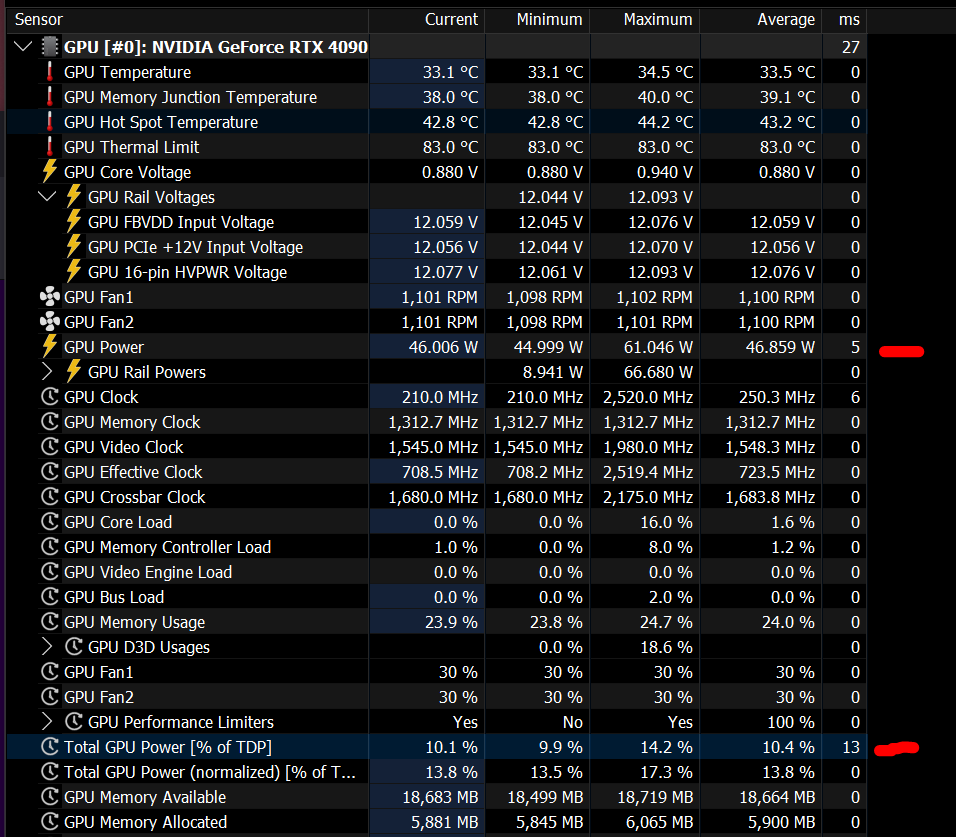The height and width of the screenshot is (837, 956).
Task: Select the GPU Temperature sensor row
Action: coord(437,72)
